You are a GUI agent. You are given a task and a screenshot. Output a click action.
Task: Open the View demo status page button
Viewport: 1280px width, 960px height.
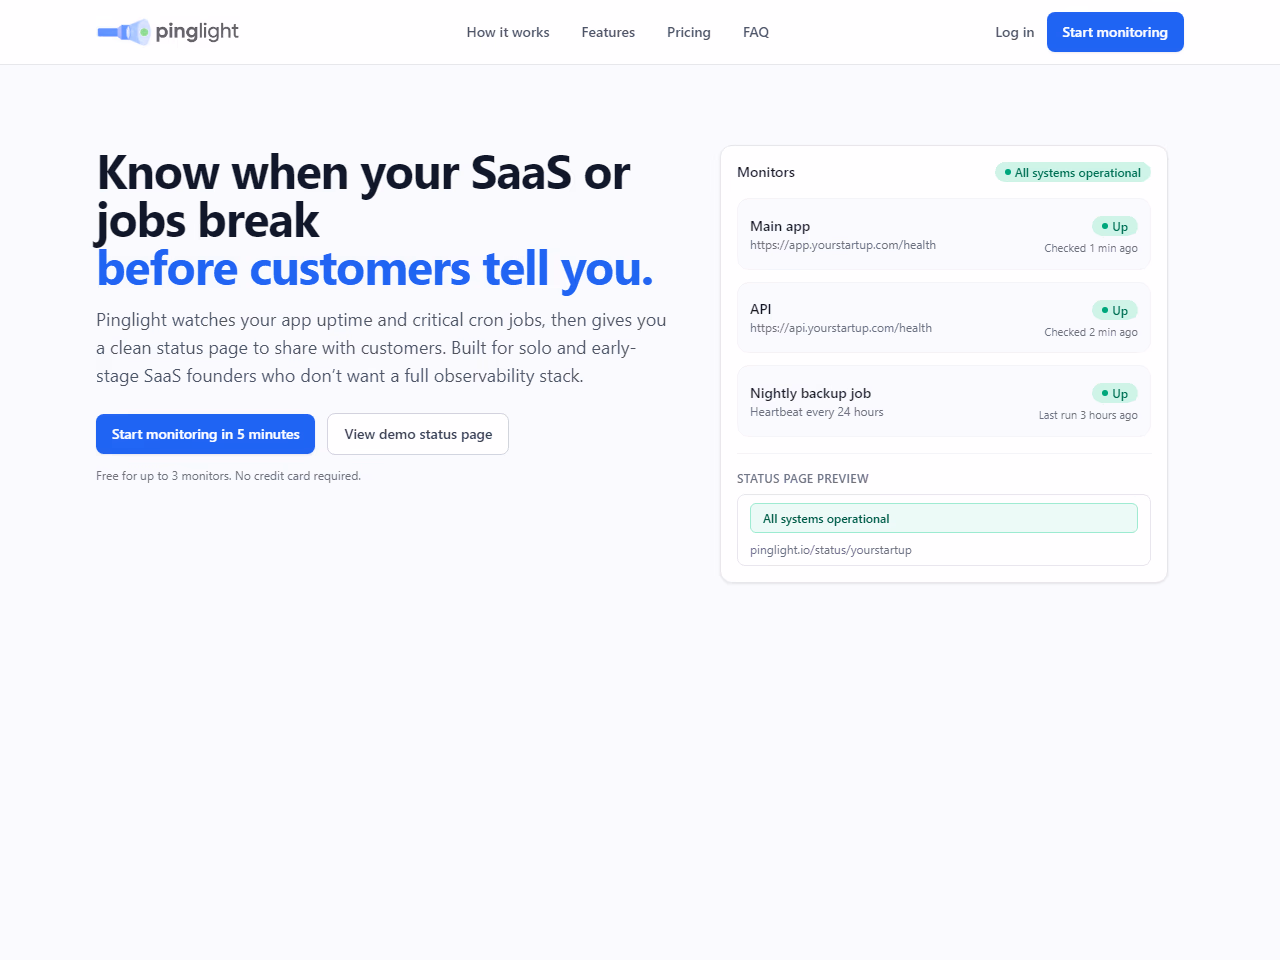click(x=418, y=434)
